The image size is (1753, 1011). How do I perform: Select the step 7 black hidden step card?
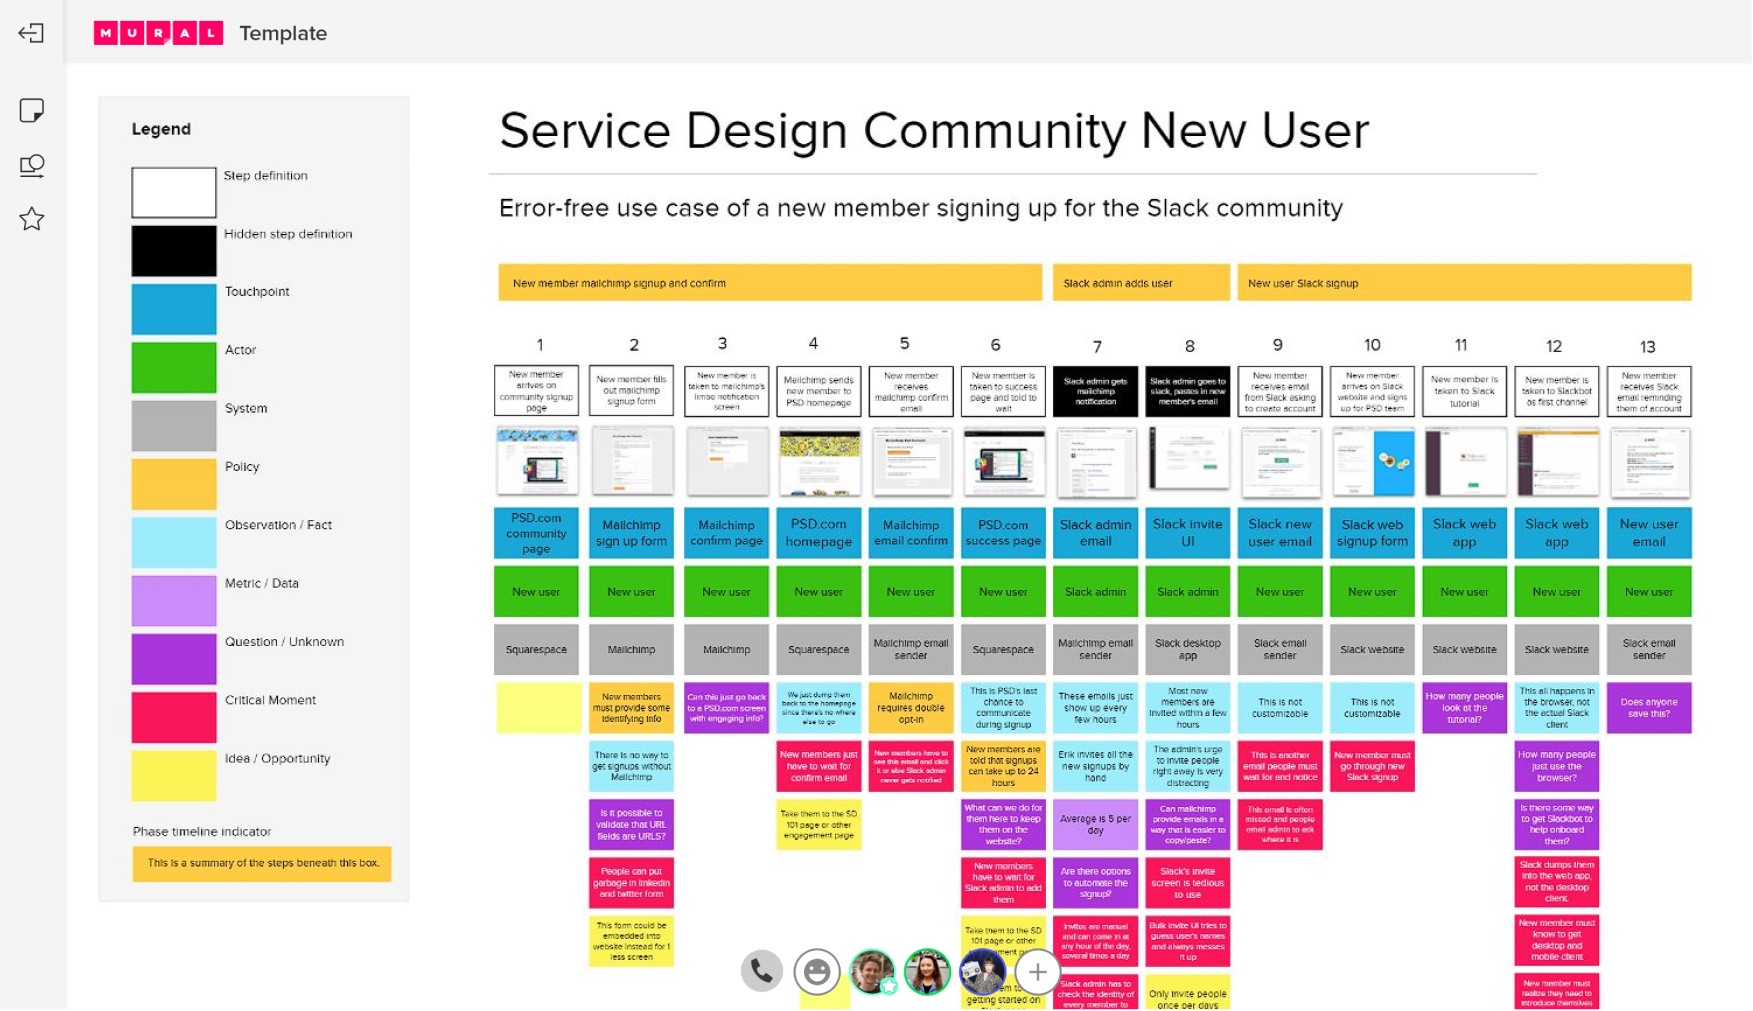click(1096, 391)
